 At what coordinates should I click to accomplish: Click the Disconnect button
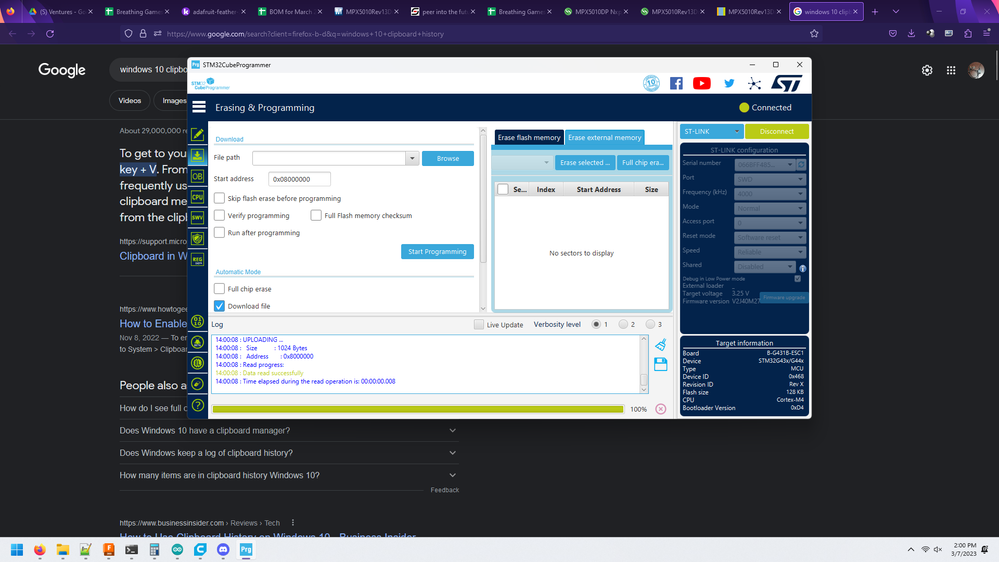pos(777,131)
